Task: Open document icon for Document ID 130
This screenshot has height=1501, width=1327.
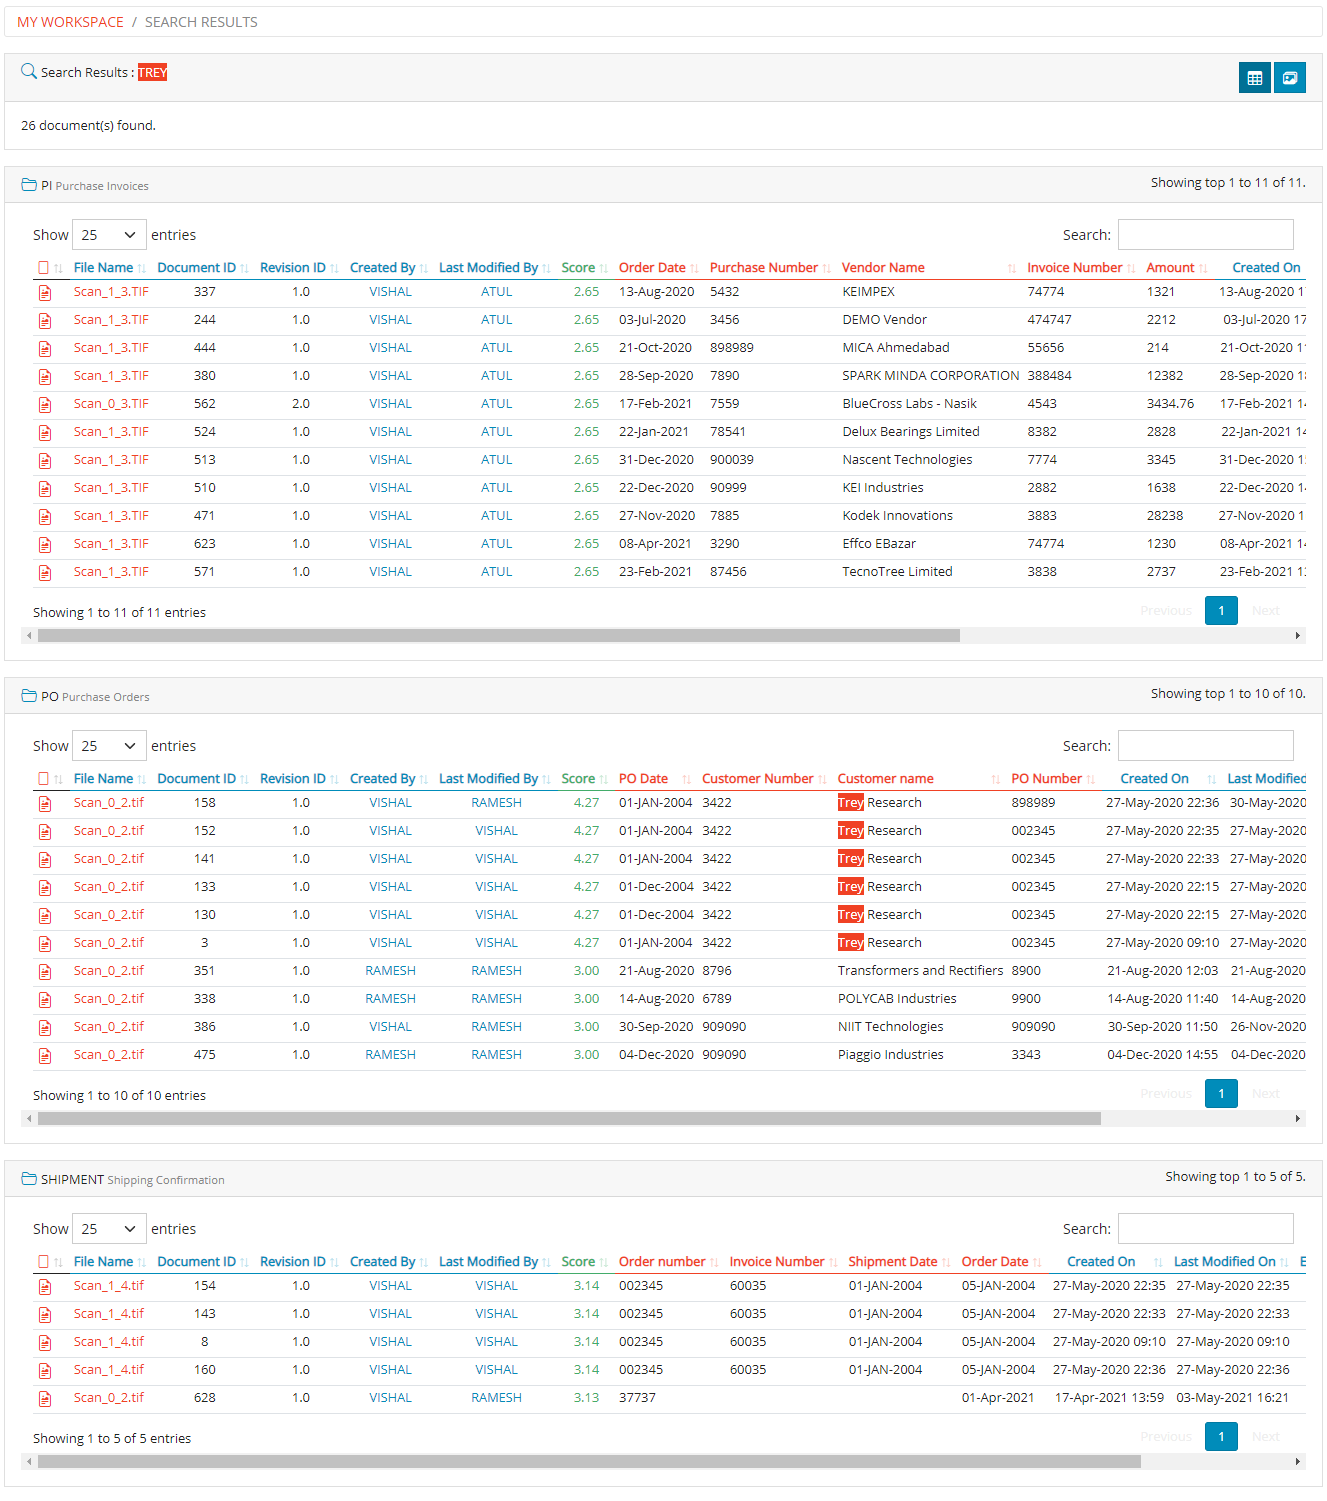Action: [45, 916]
